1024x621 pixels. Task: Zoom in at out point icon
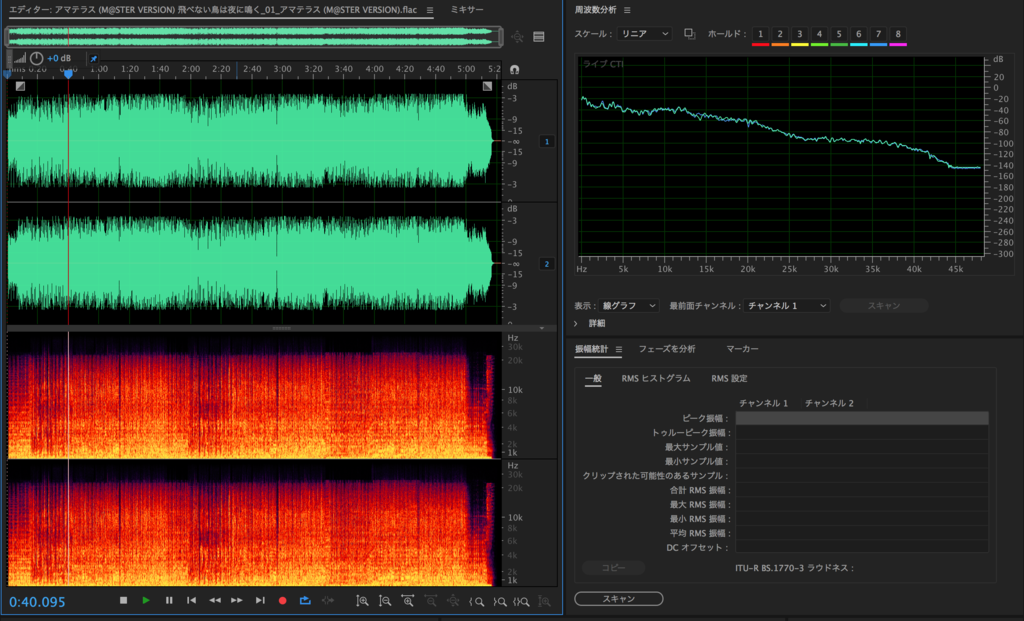pyautogui.click(x=500, y=601)
